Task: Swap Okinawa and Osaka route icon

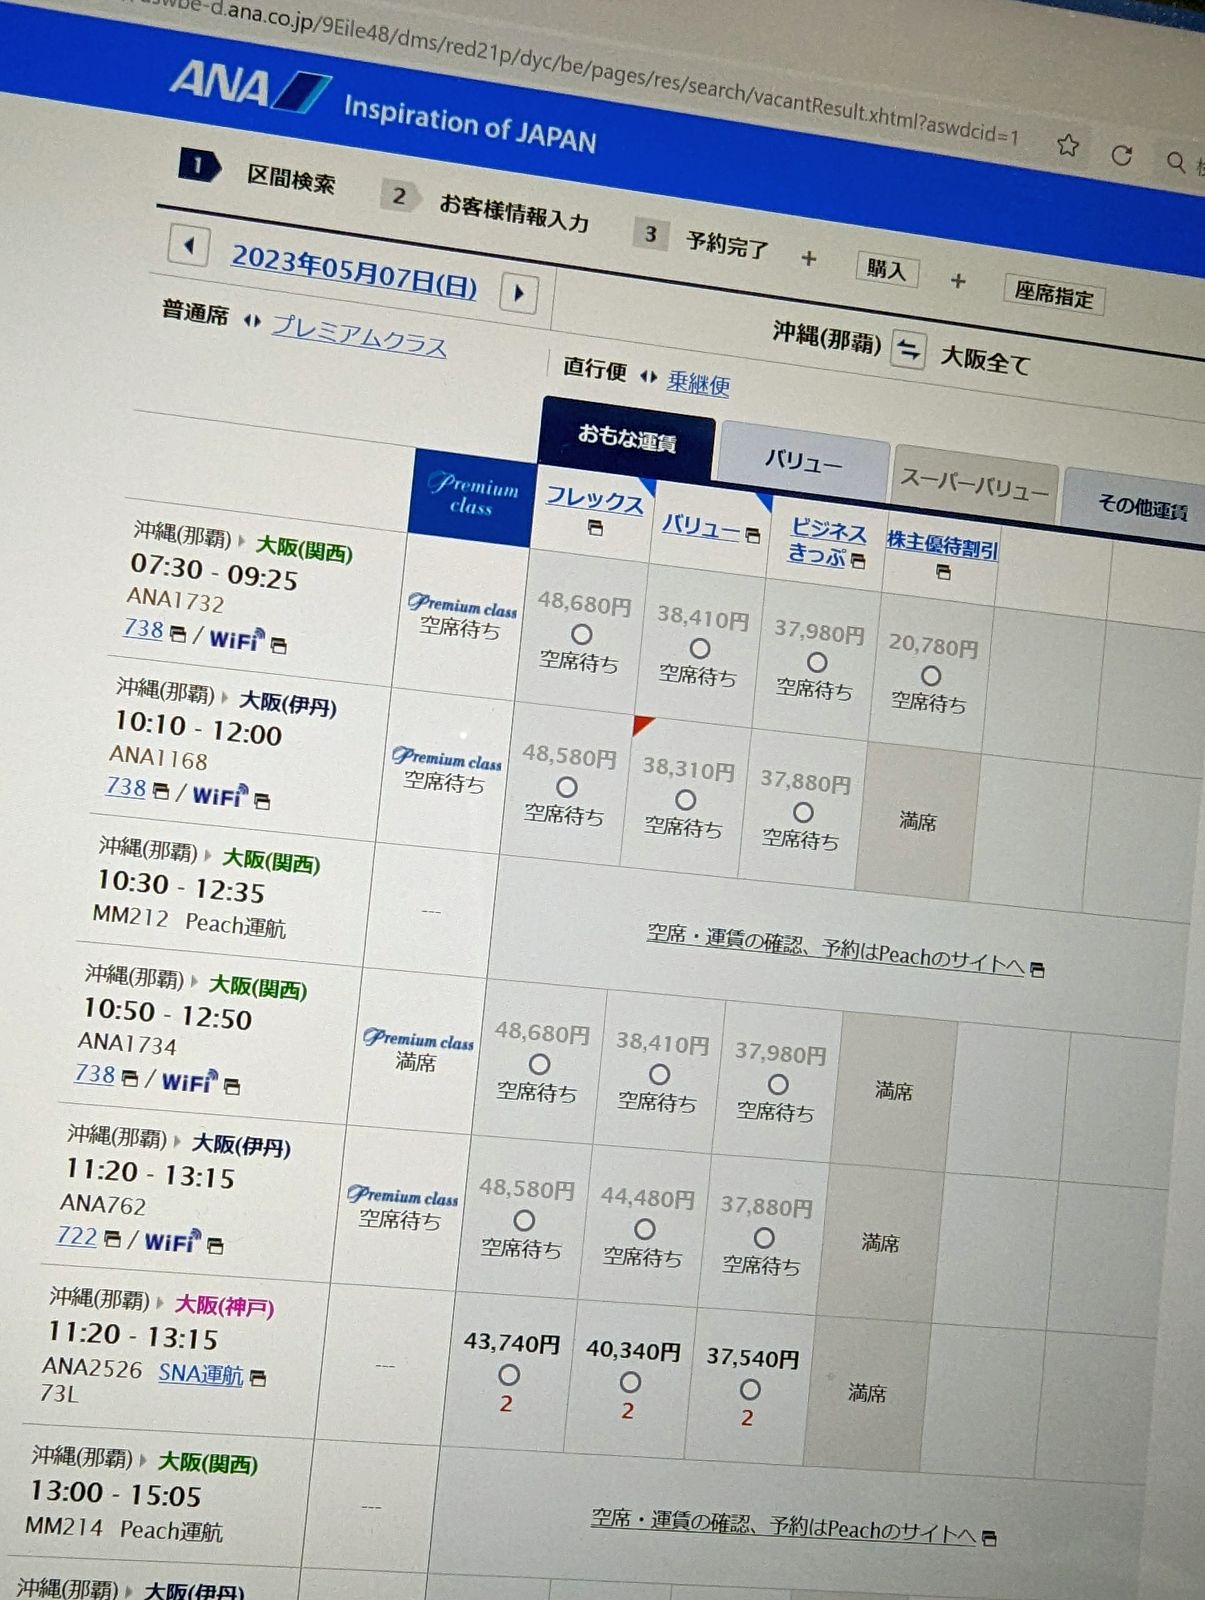Action: coord(908,349)
